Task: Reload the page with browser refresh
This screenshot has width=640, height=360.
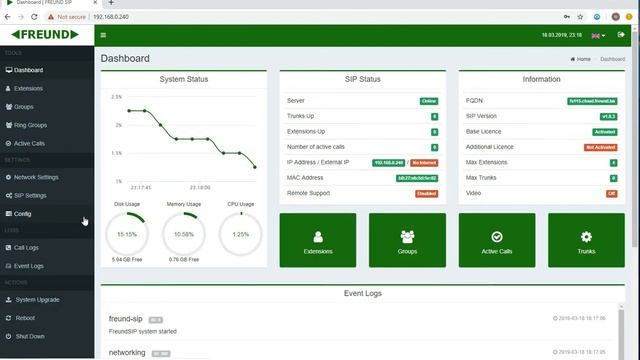Action: (x=34, y=17)
